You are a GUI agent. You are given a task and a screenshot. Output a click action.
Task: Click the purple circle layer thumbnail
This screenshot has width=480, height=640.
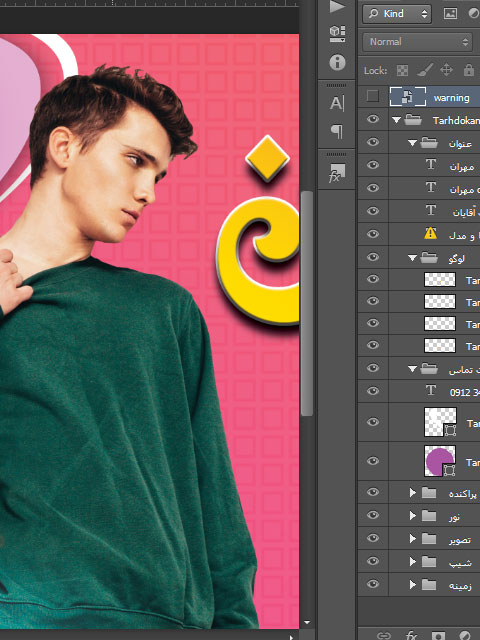coord(440,461)
